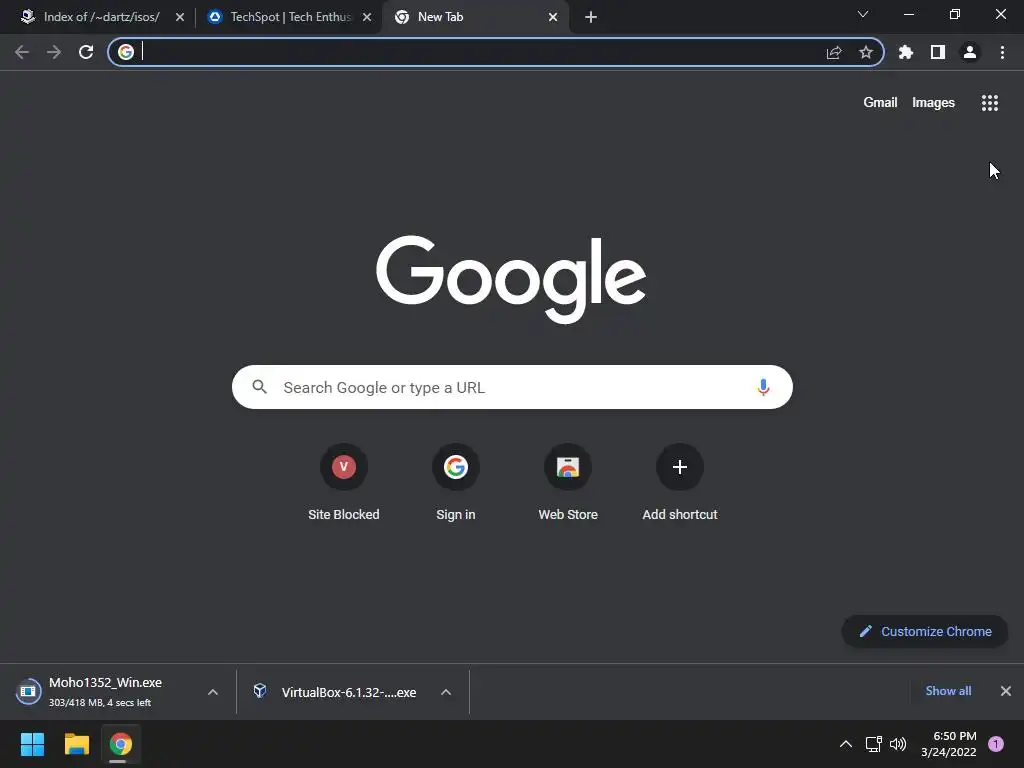Open Windows Start menu
This screenshot has height=768, width=1024.
tap(32, 744)
